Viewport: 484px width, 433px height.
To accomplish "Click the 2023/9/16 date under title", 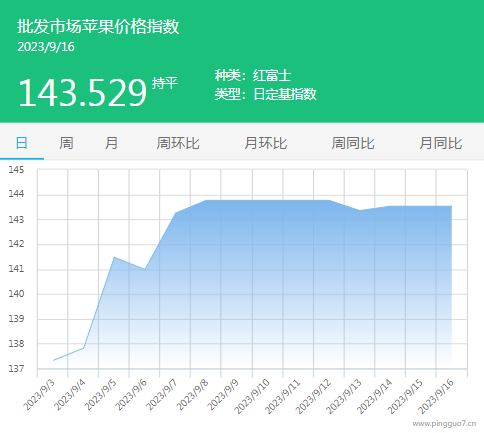I will [x=46, y=47].
